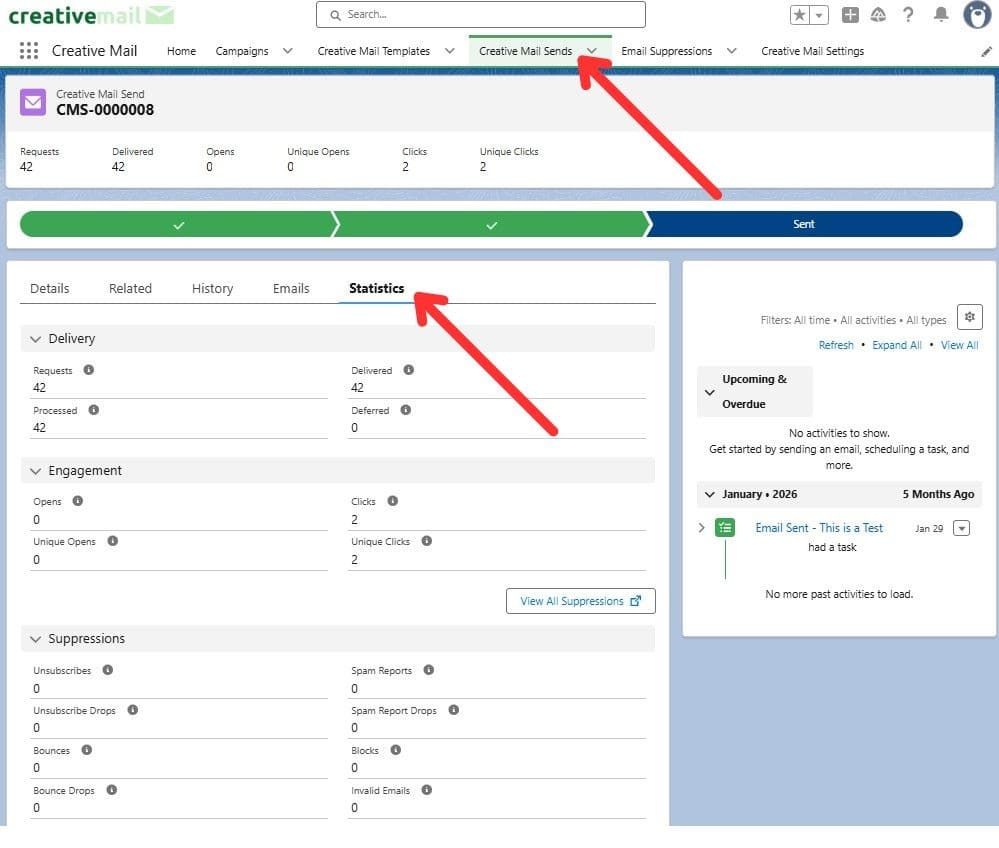This screenshot has height=848, width=999.
Task: Expand the Campaigns dropdown chevron
Action: pos(288,51)
